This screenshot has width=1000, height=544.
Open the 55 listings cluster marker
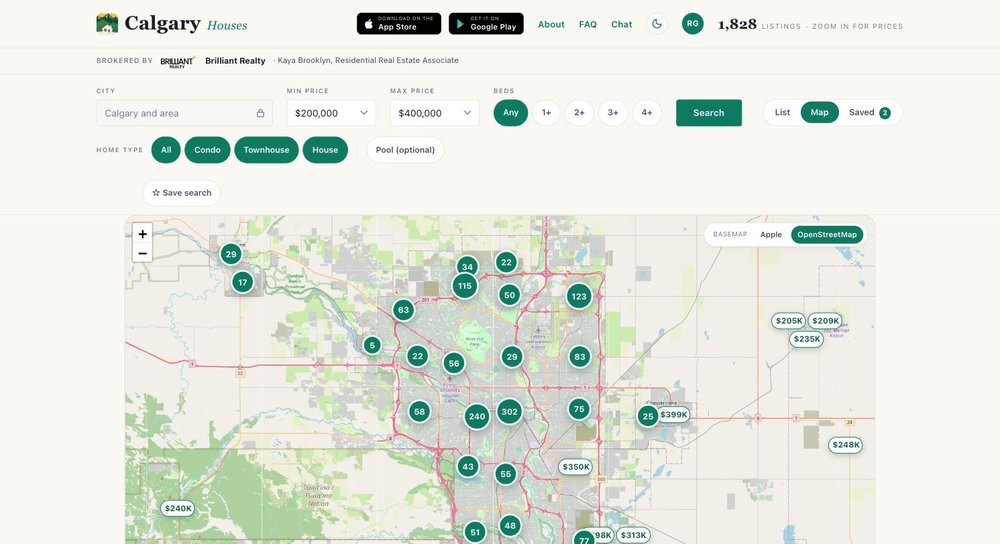click(x=506, y=474)
